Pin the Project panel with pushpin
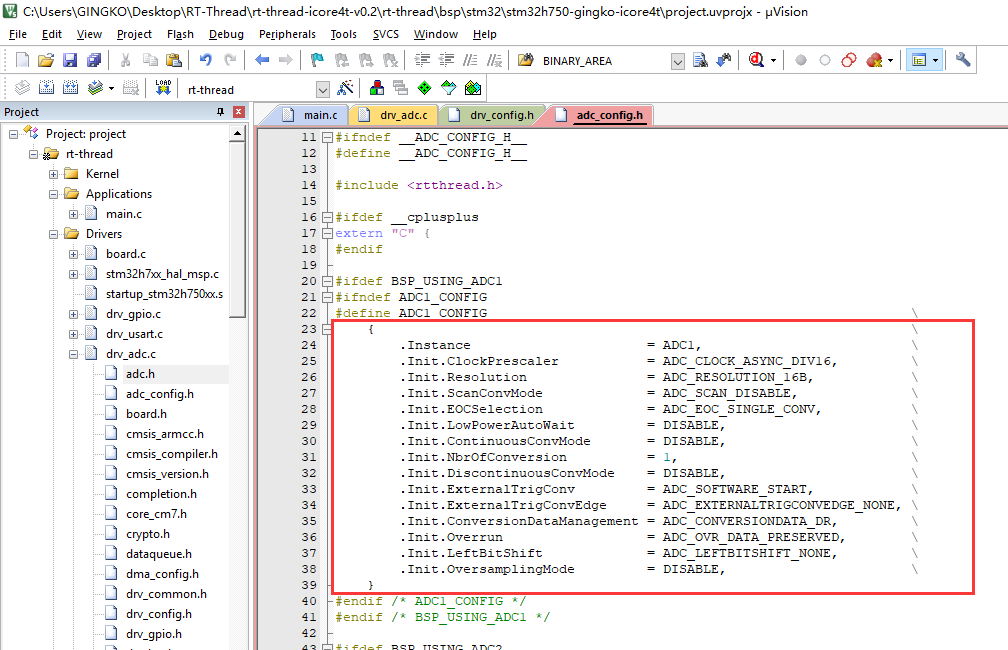Viewport: 1008px width, 650px height. coord(221,112)
